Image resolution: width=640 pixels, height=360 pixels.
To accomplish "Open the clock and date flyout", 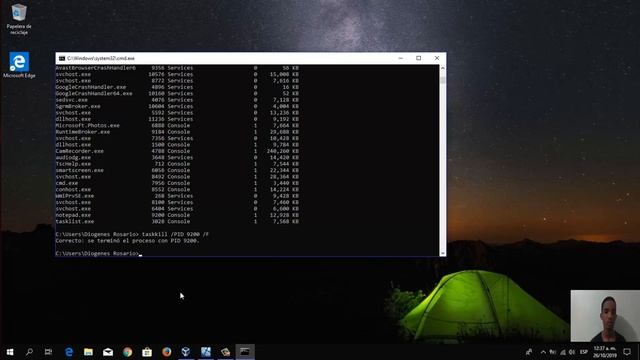I will coord(605,352).
